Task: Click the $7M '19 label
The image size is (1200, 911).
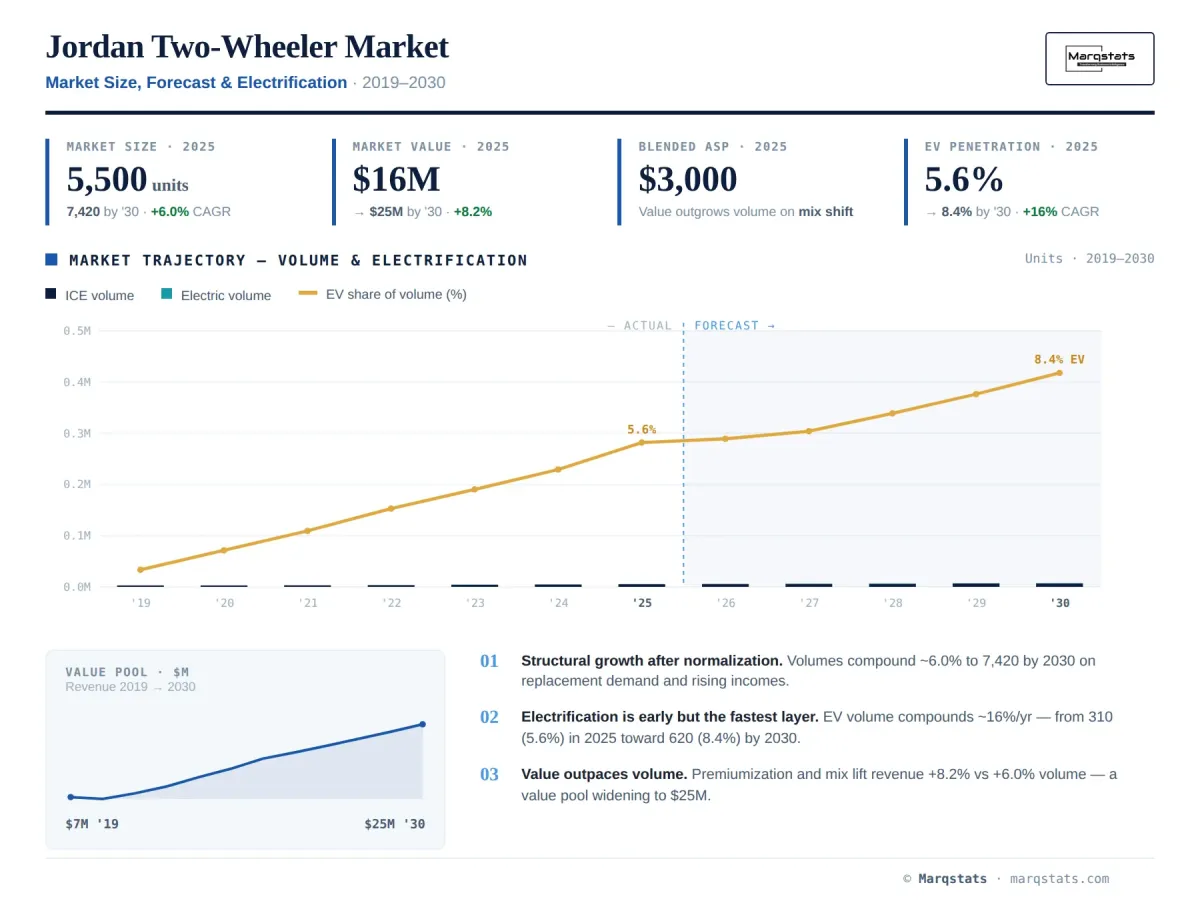Action: click(x=92, y=824)
